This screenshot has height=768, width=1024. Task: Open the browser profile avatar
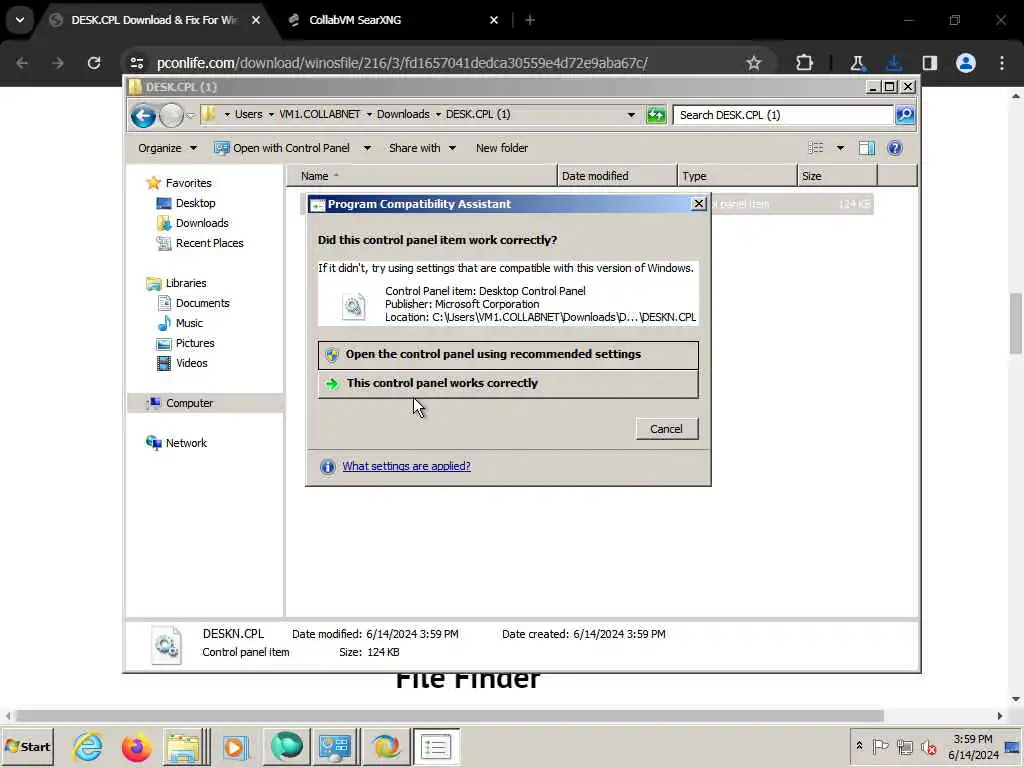(966, 63)
